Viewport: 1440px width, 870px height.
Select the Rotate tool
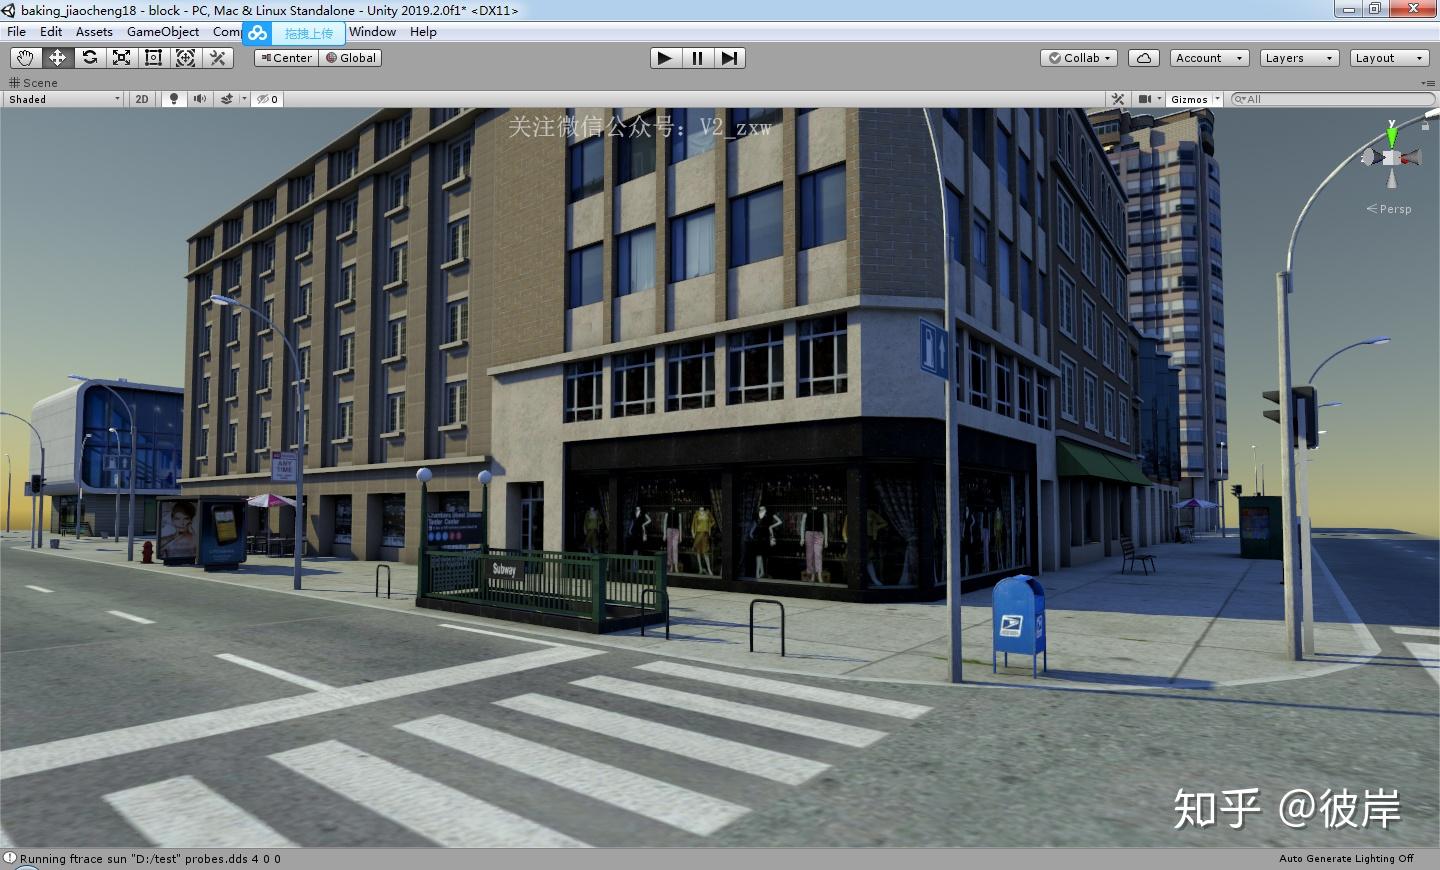[89, 58]
